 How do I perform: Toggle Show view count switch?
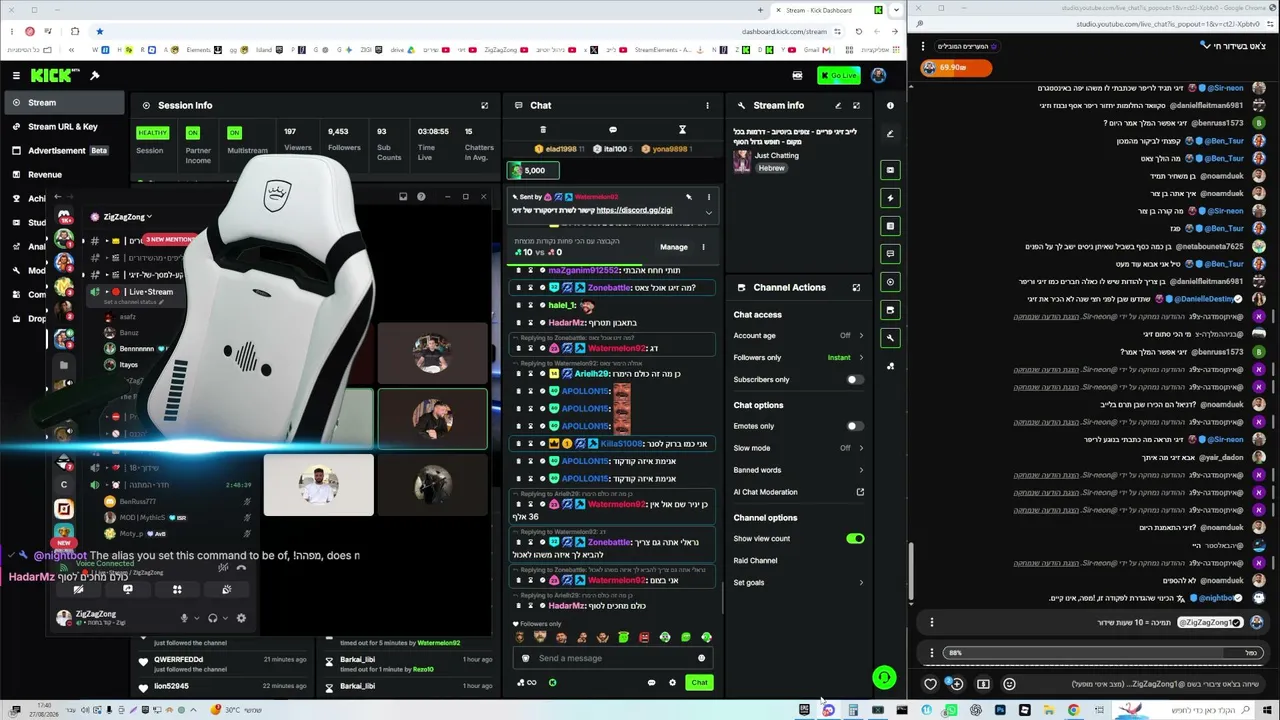pyautogui.click(x=855, y=539)
